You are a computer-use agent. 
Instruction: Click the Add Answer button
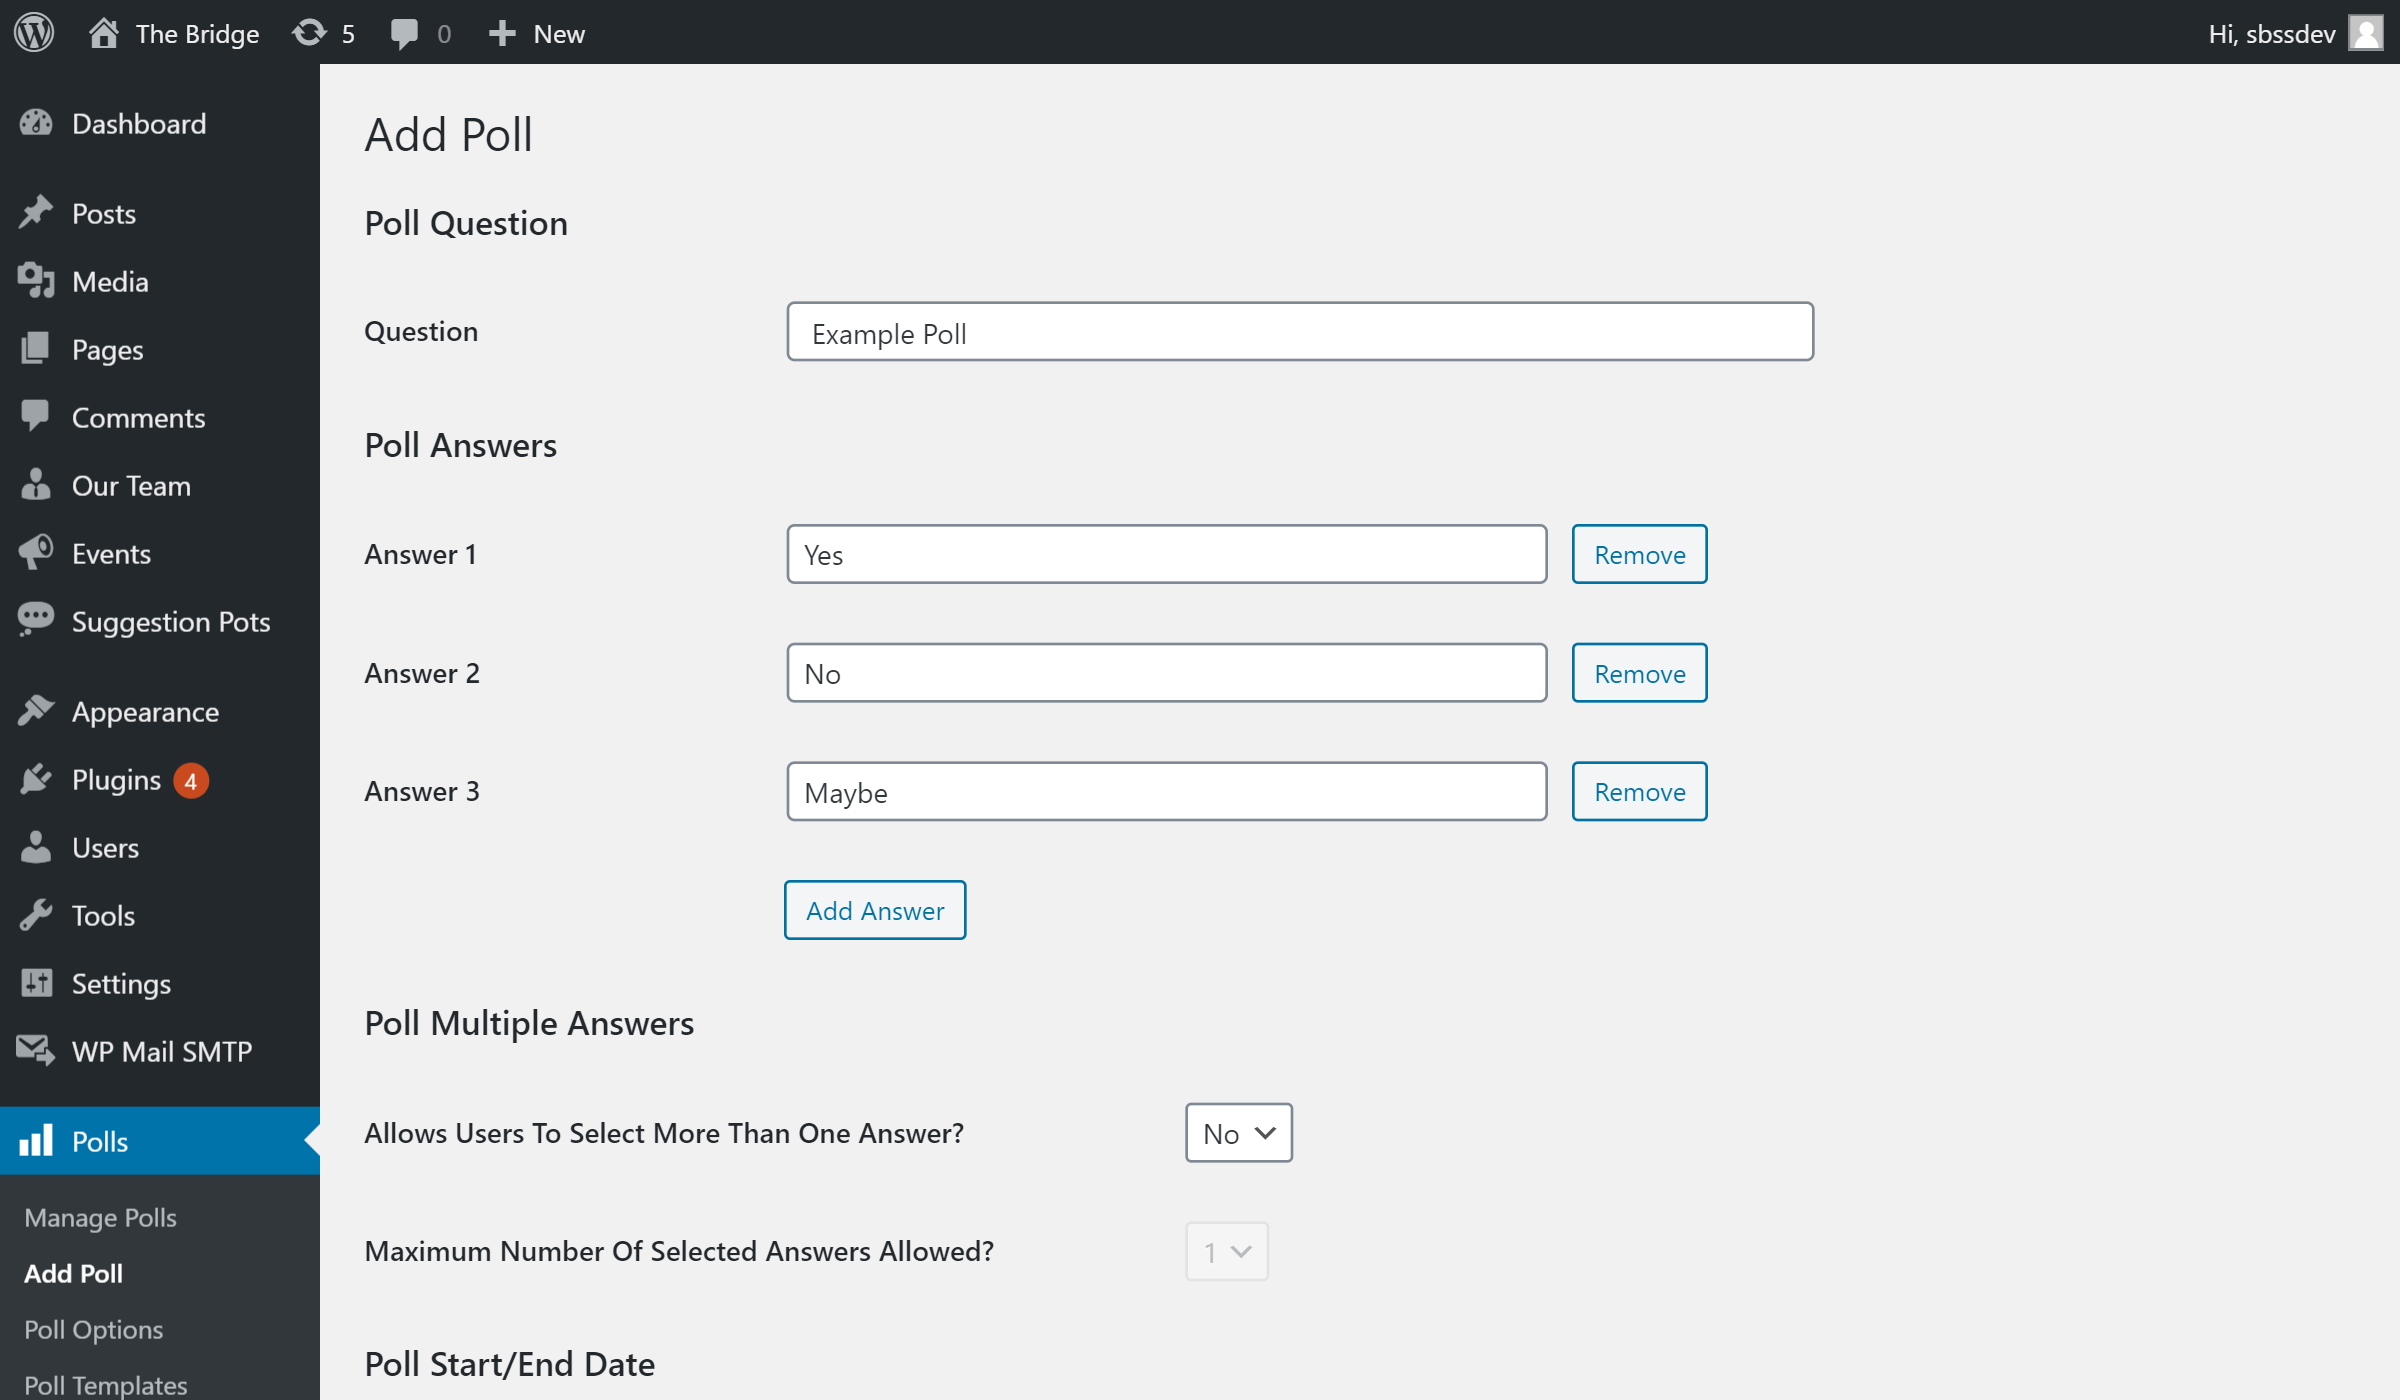pos(874,910)
